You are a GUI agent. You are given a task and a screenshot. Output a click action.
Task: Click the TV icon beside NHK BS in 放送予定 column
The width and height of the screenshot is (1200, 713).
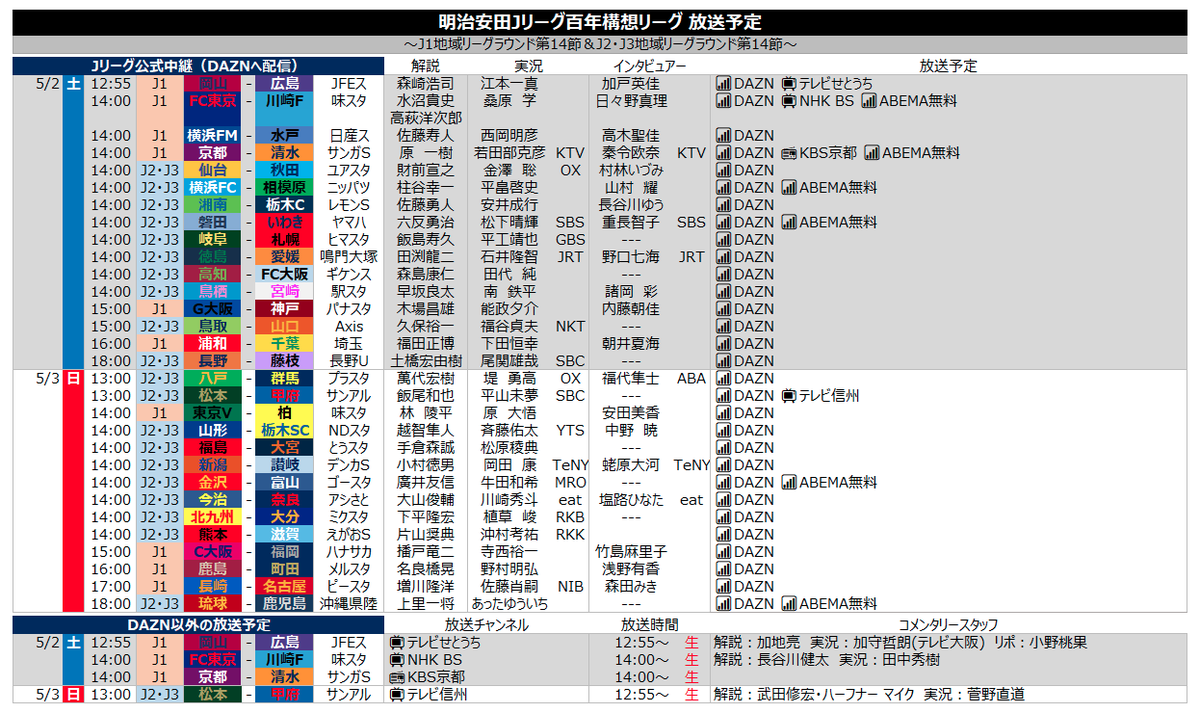pos(788,101)
